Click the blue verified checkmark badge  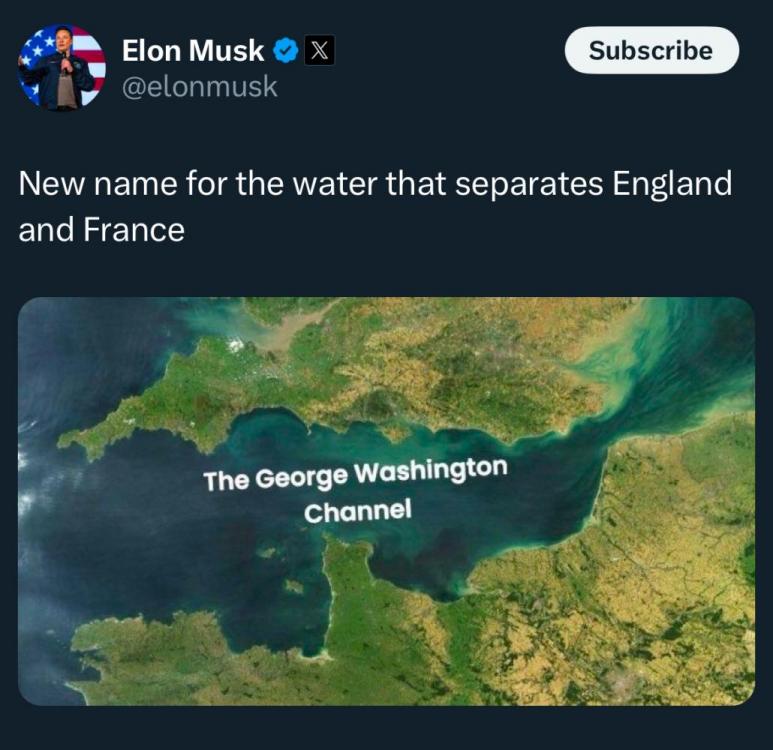[x=286, y=51]
